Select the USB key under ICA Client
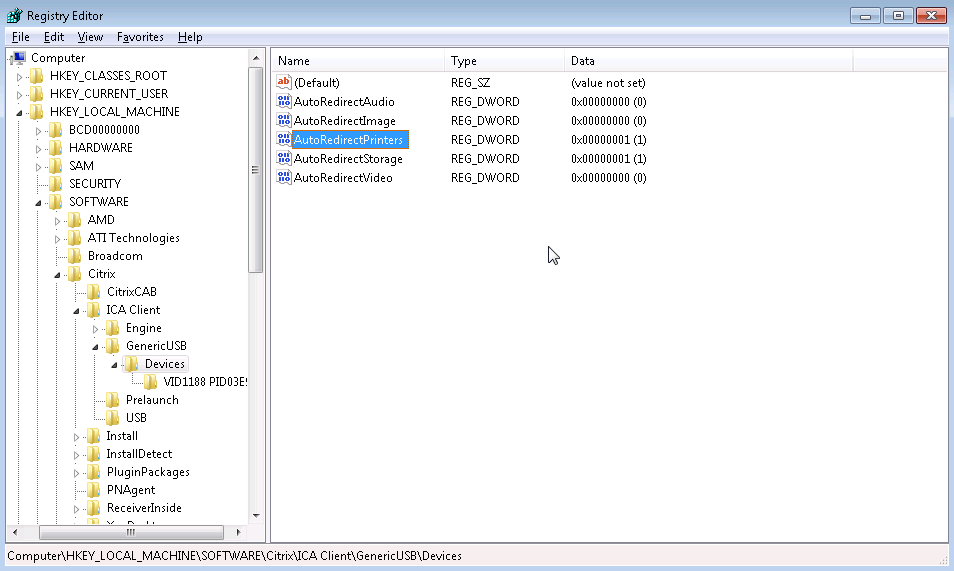Image resolution: width=954 pixels, height=571 pixels. [136, 418]
